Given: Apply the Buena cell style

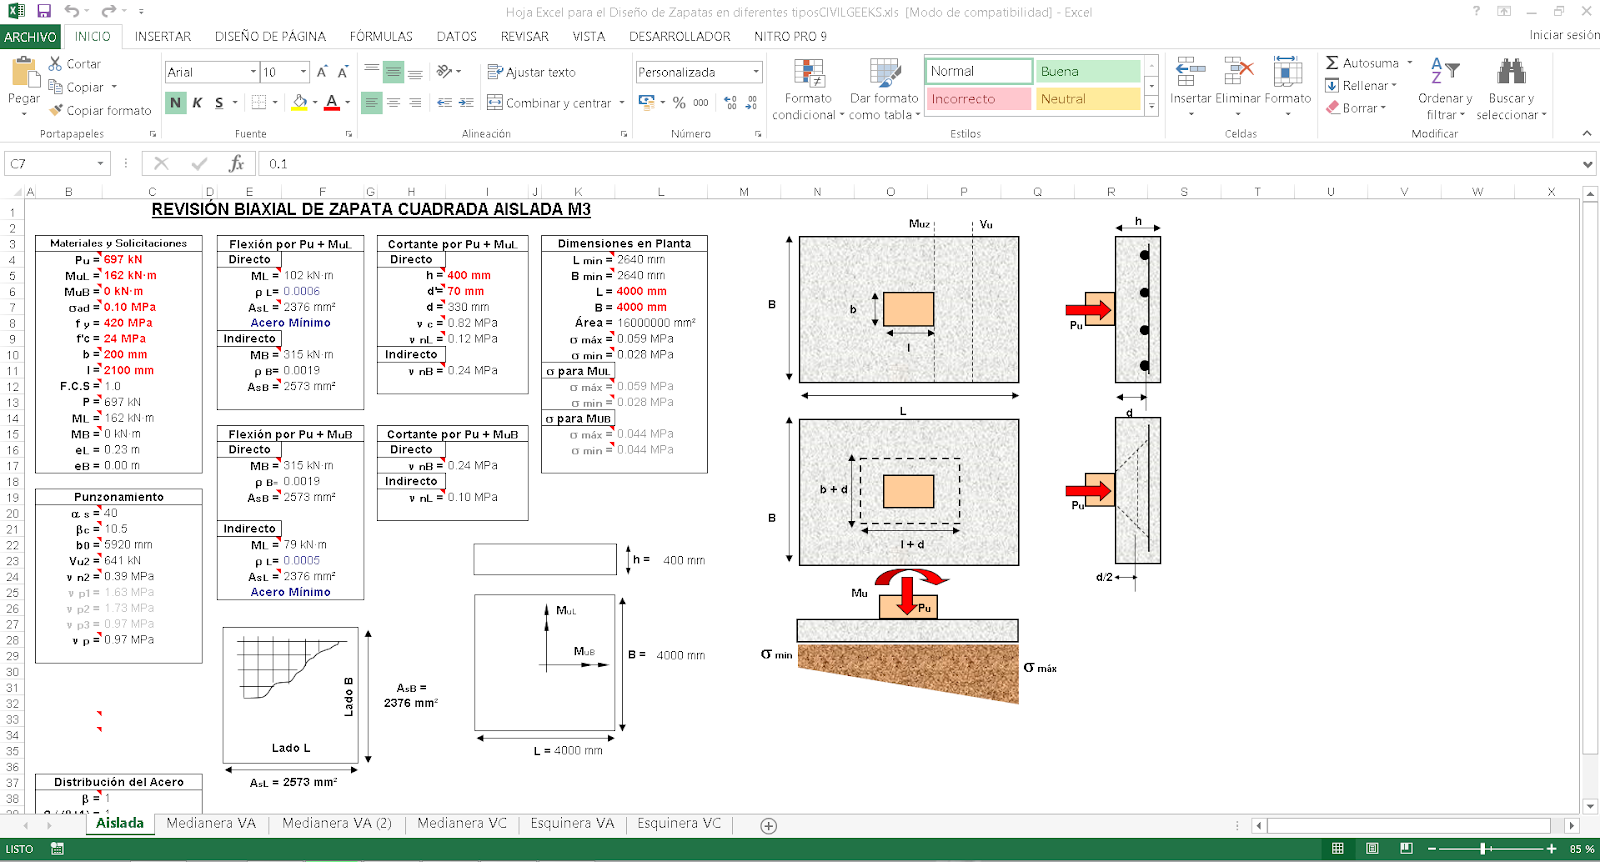Looking at the screenshot, I should click(1088, 71).
